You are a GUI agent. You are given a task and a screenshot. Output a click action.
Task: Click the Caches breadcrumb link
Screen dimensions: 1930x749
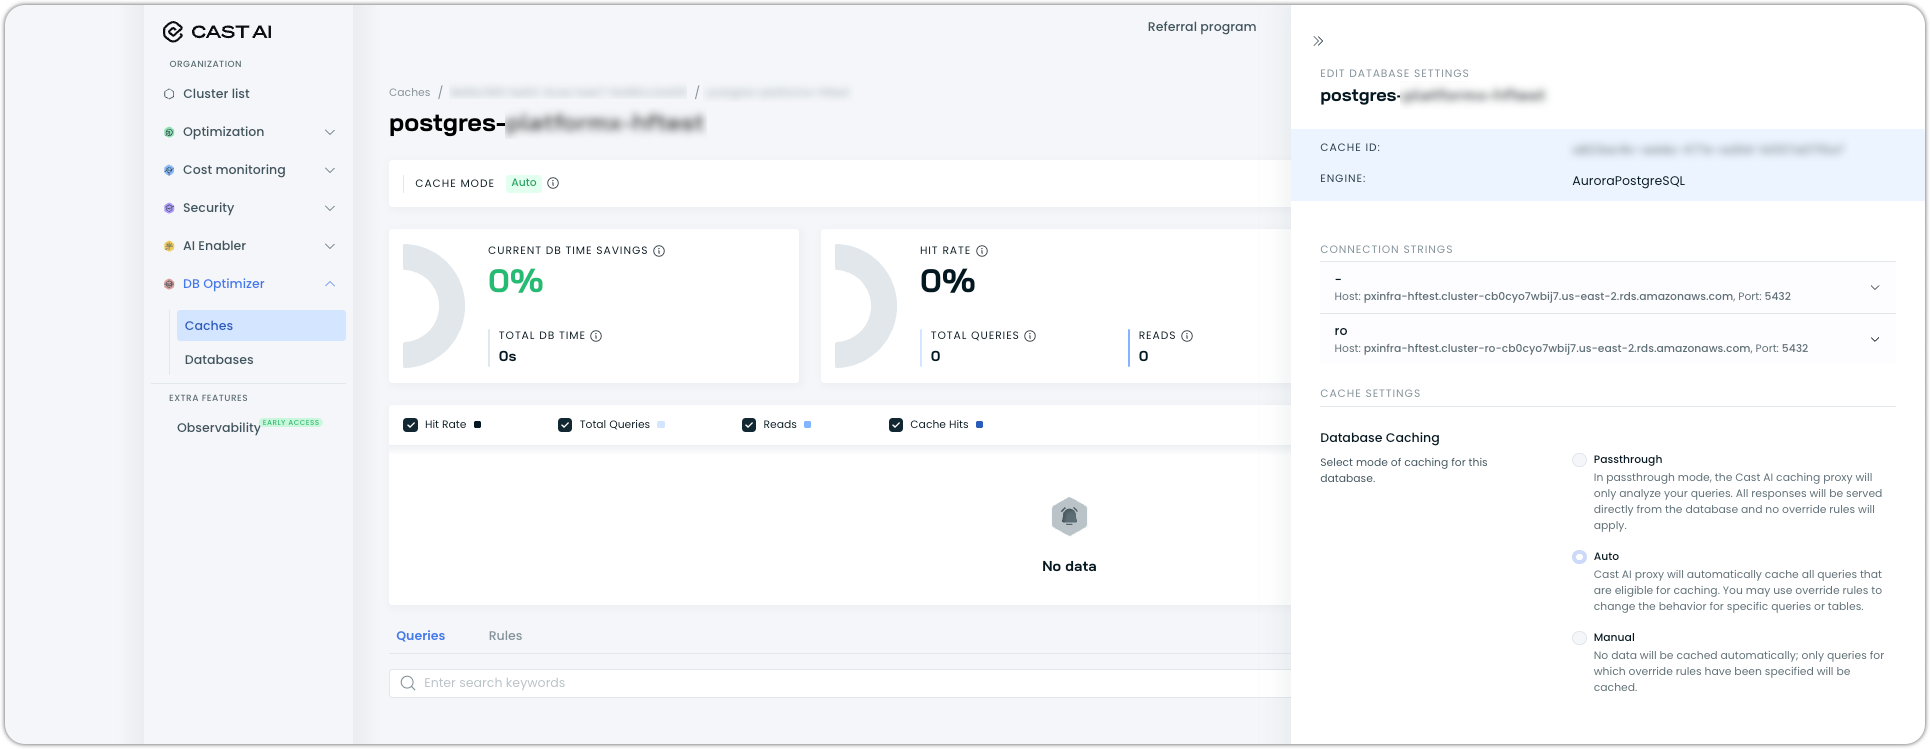410,92
